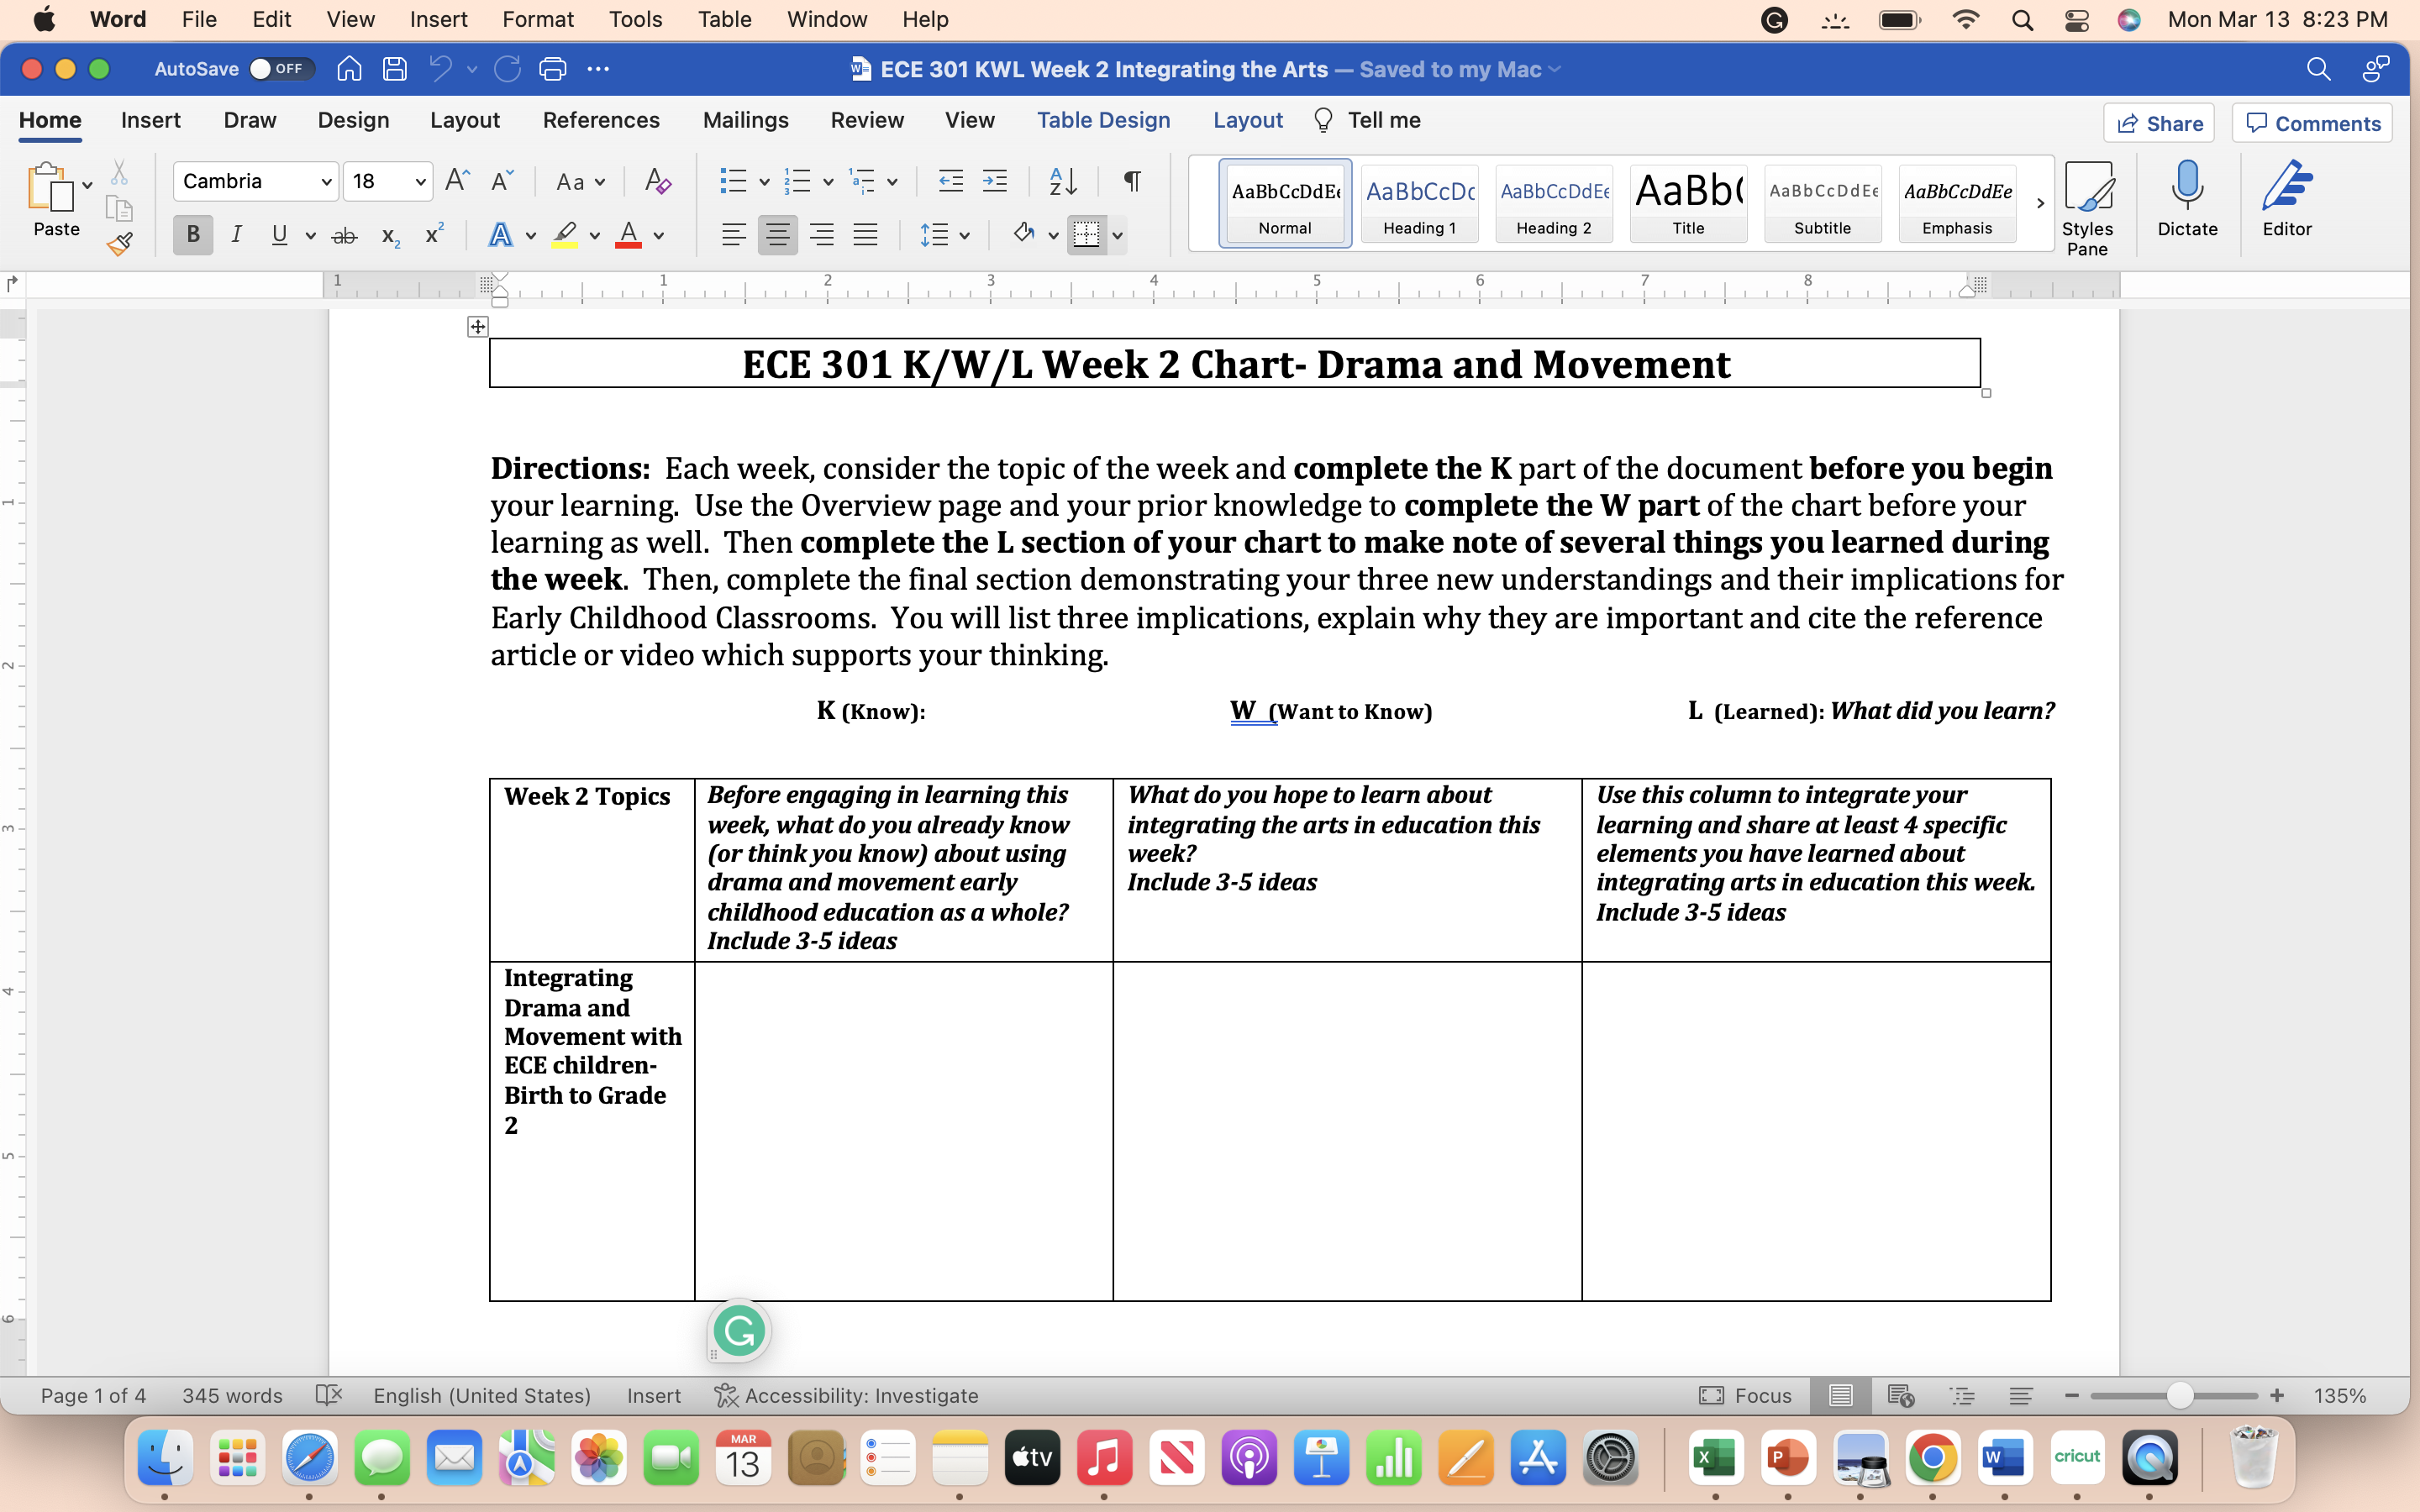The image size is (2420, 1512).
Task: Expand the styles gallery
Action: pos(2041,203)
